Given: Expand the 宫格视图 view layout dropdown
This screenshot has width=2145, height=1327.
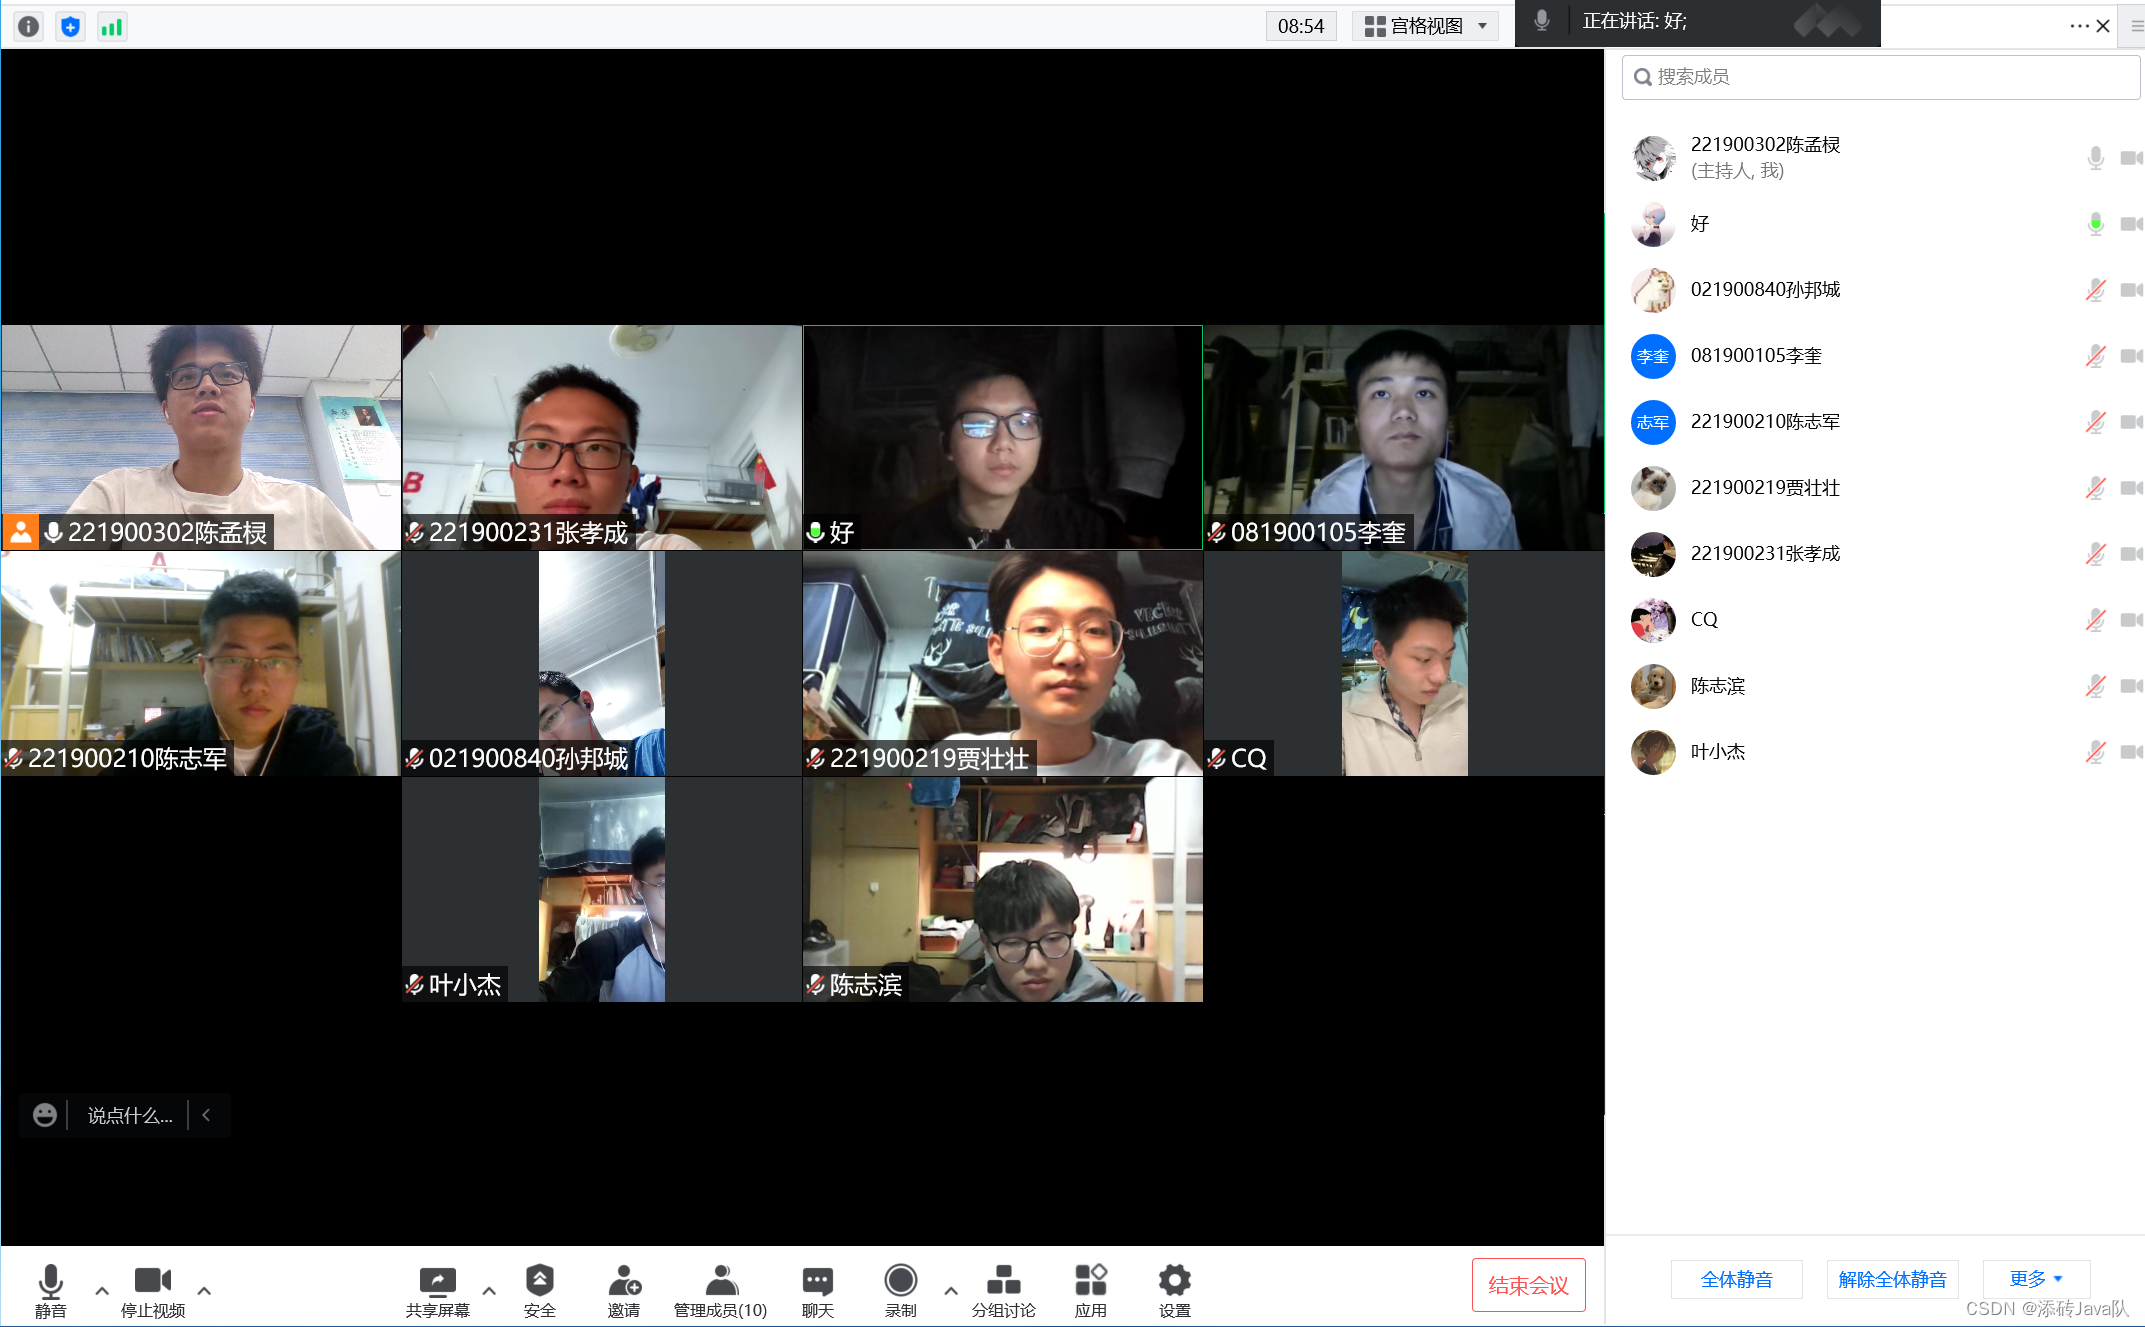Looking at the screenshot, I should pos(1425,26).
